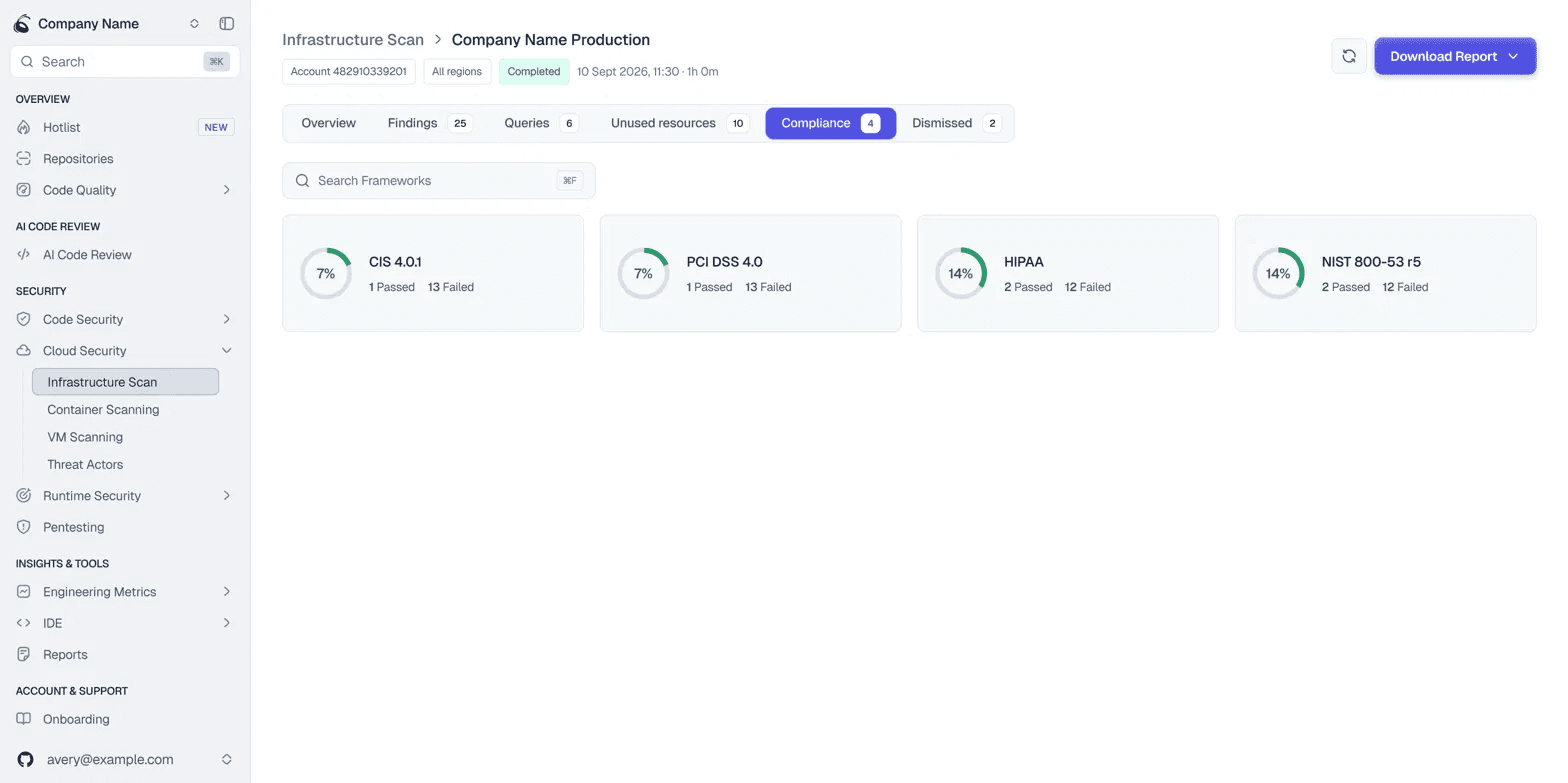The height and width of the screenshot is (783, 1568).
Task: Go to AI Code Review
Action: click(125, 255)
